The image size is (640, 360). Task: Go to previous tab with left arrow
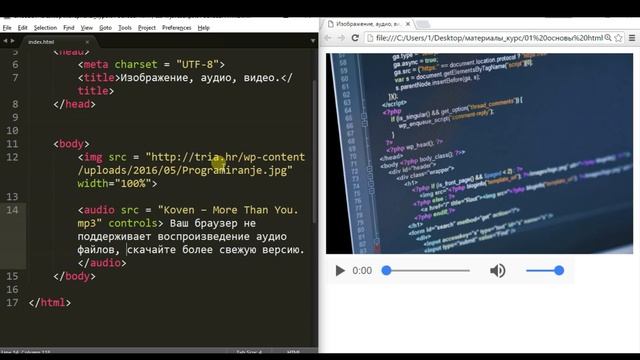5,41
